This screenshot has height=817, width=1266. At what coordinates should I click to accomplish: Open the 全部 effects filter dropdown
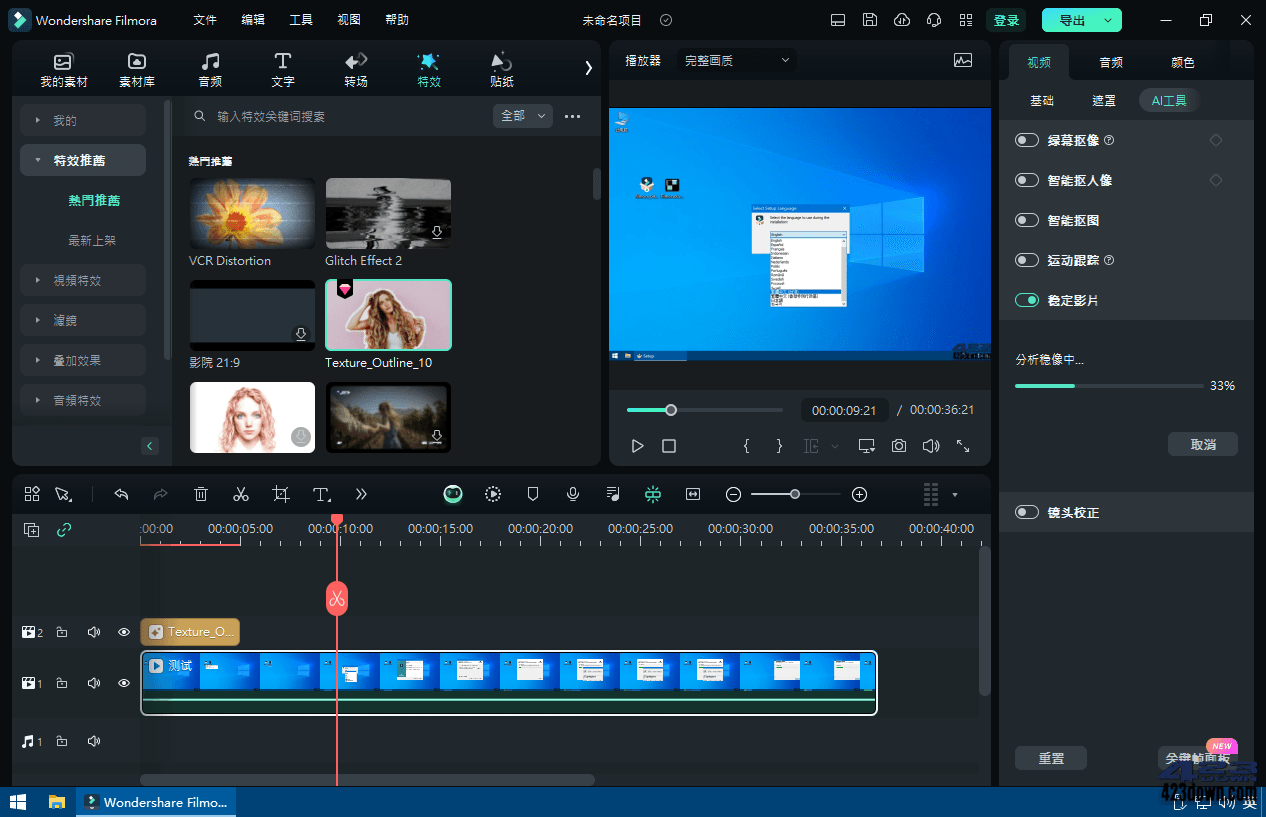coord(522,115)
